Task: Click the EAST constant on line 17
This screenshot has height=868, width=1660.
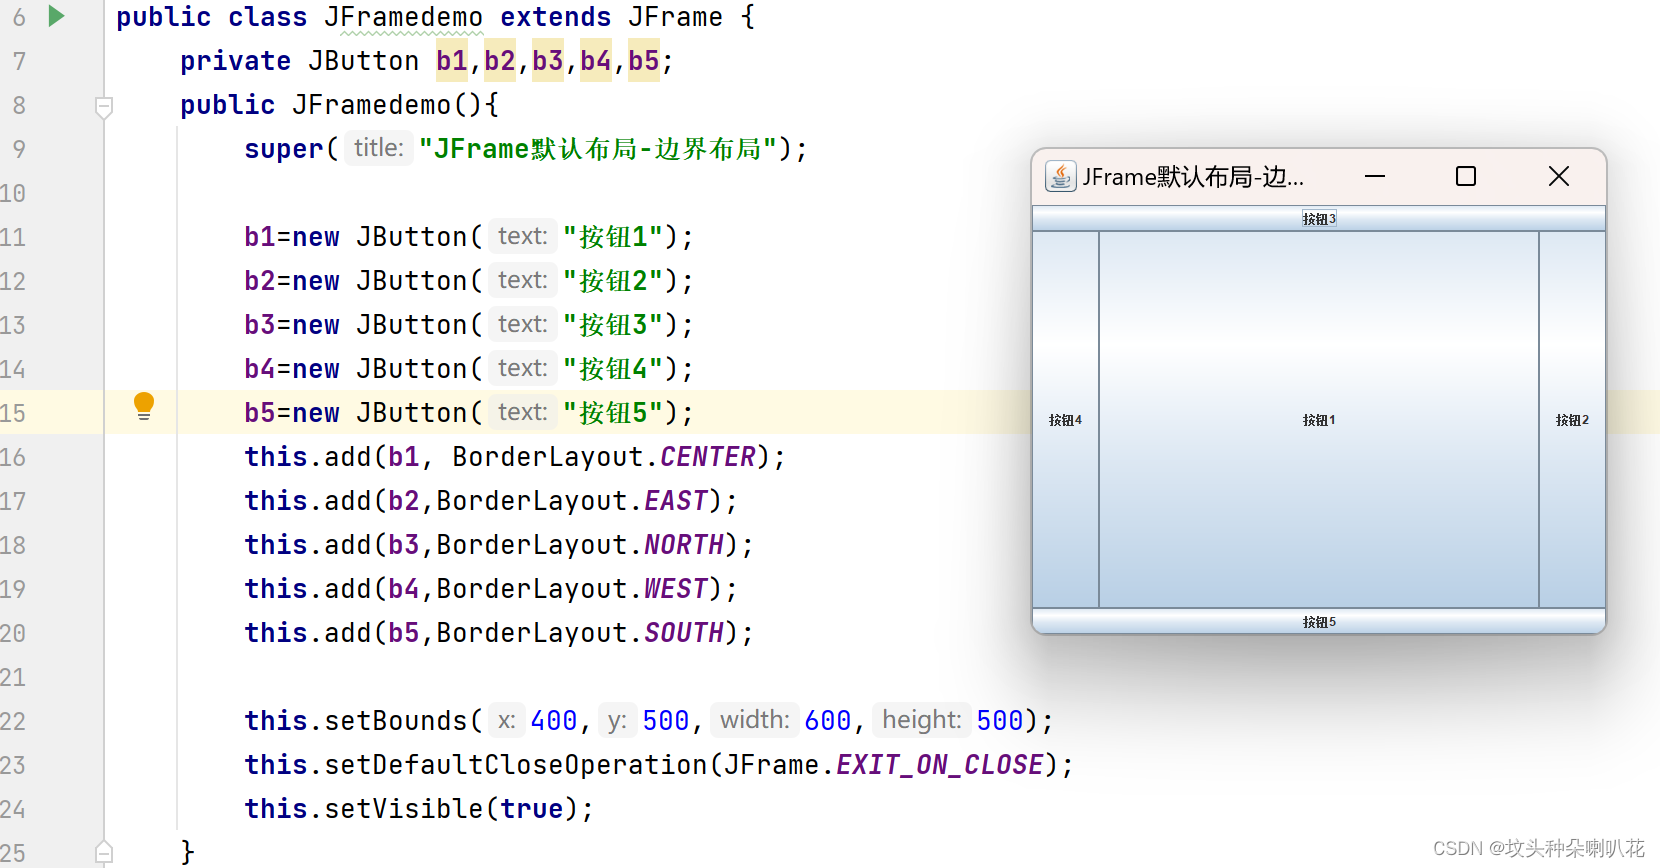Action: [x=676, y=501]
